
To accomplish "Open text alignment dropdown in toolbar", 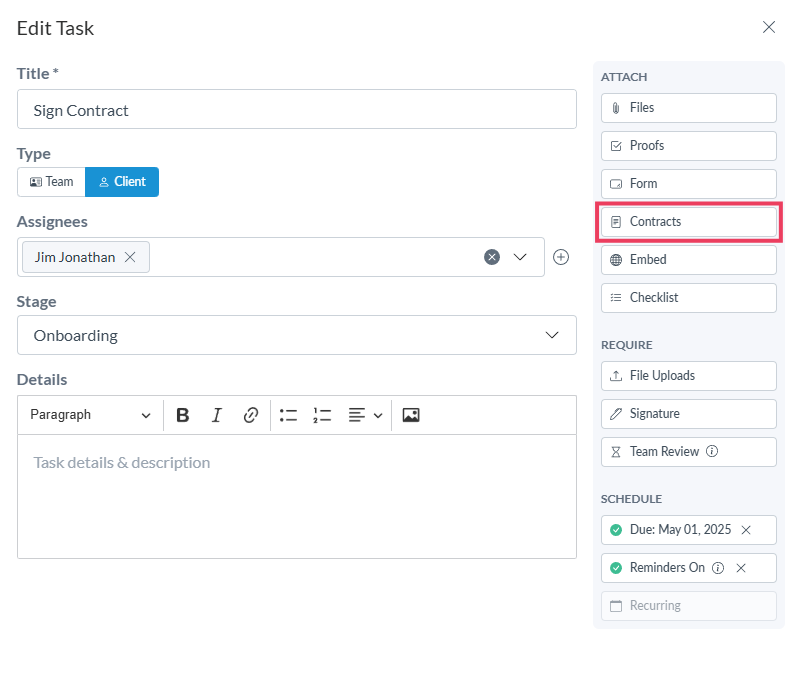I will click(365, 415).
